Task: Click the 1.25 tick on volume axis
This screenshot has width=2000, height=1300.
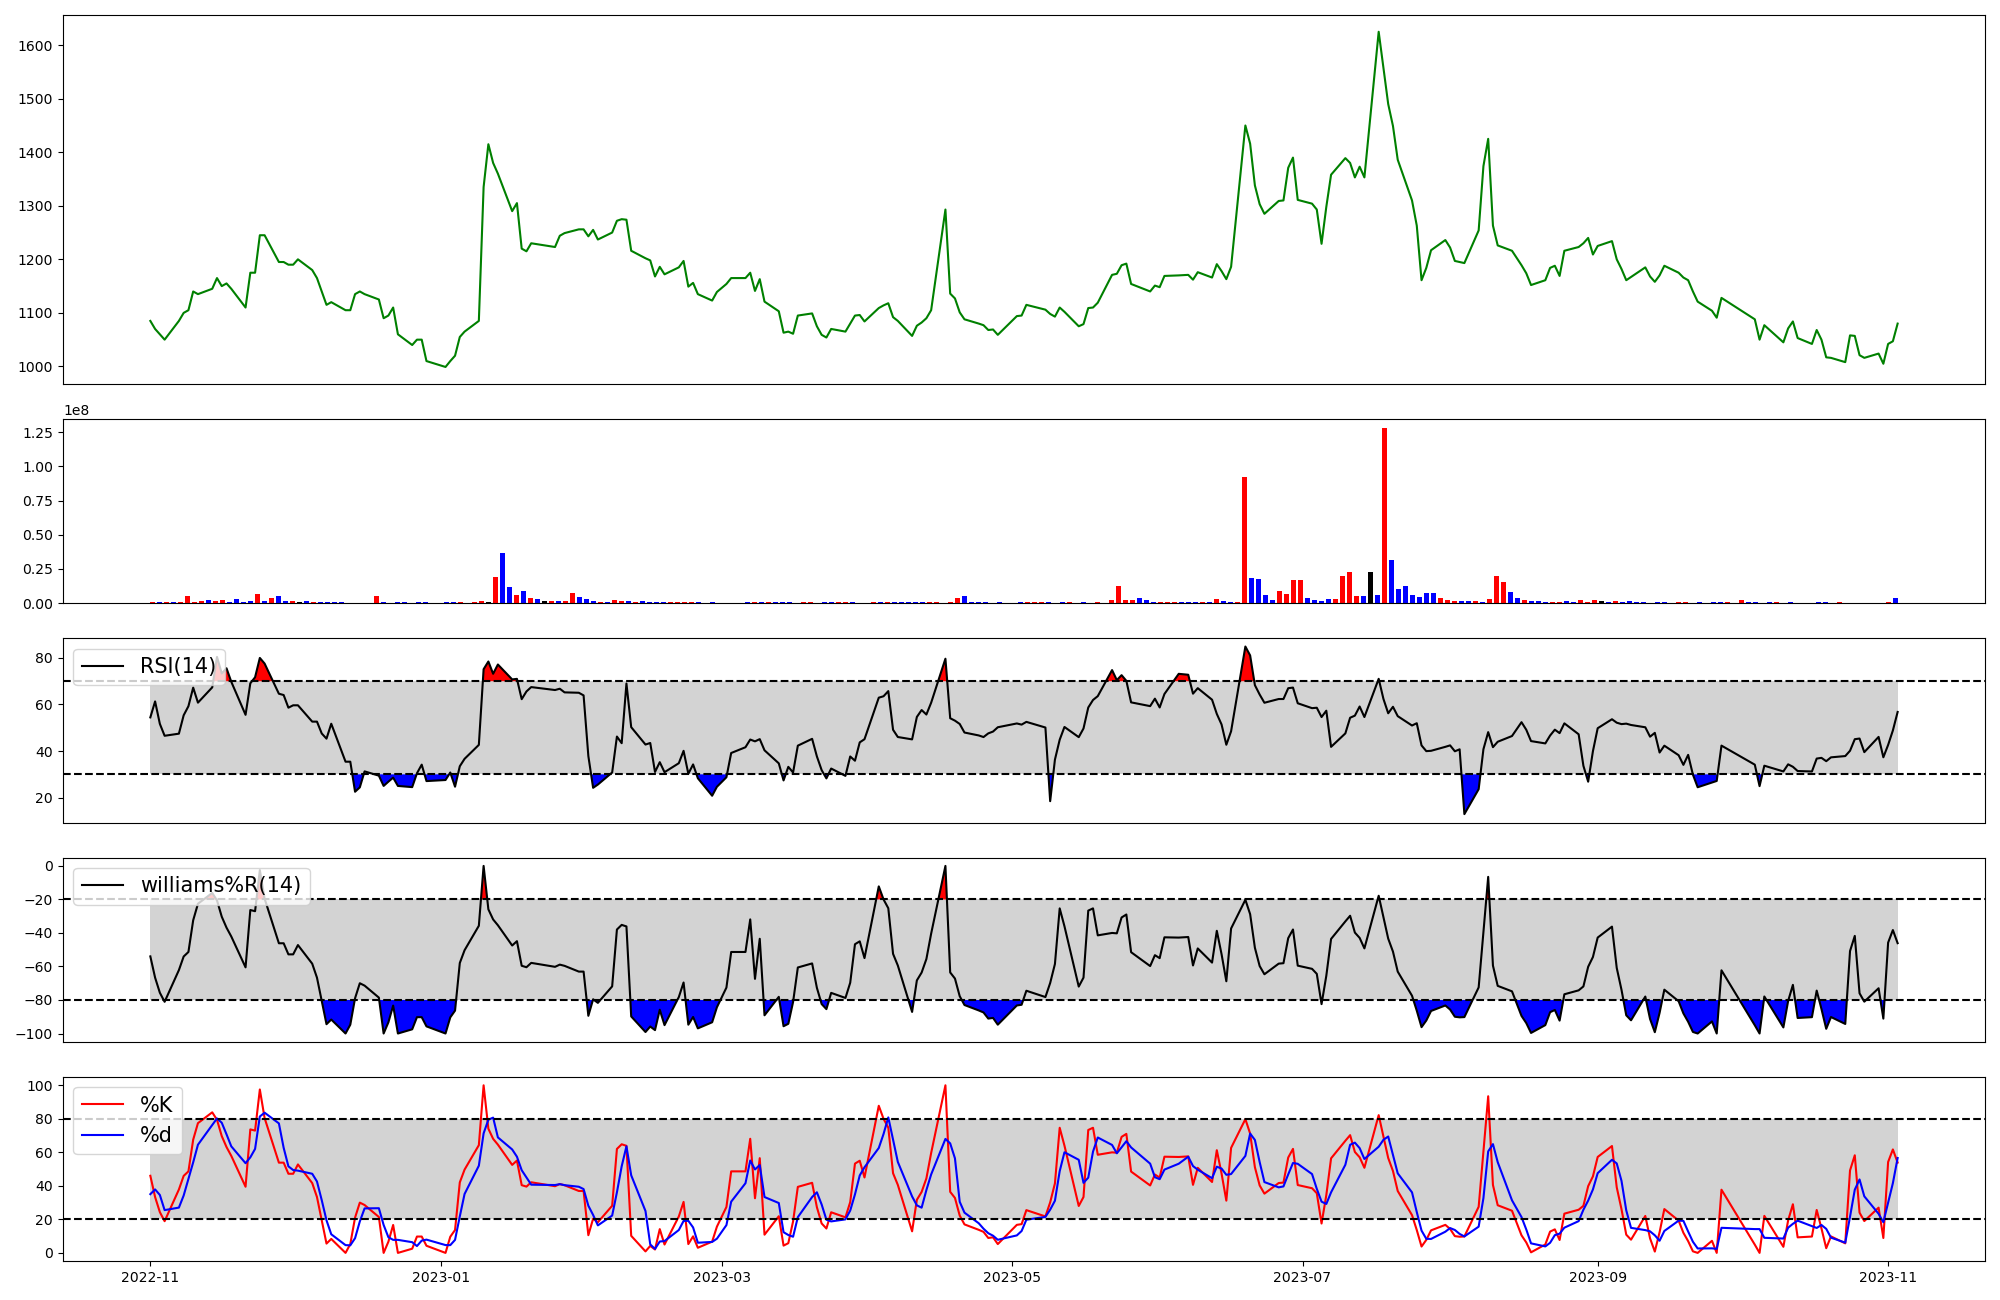Action: [x=37, y=432]
